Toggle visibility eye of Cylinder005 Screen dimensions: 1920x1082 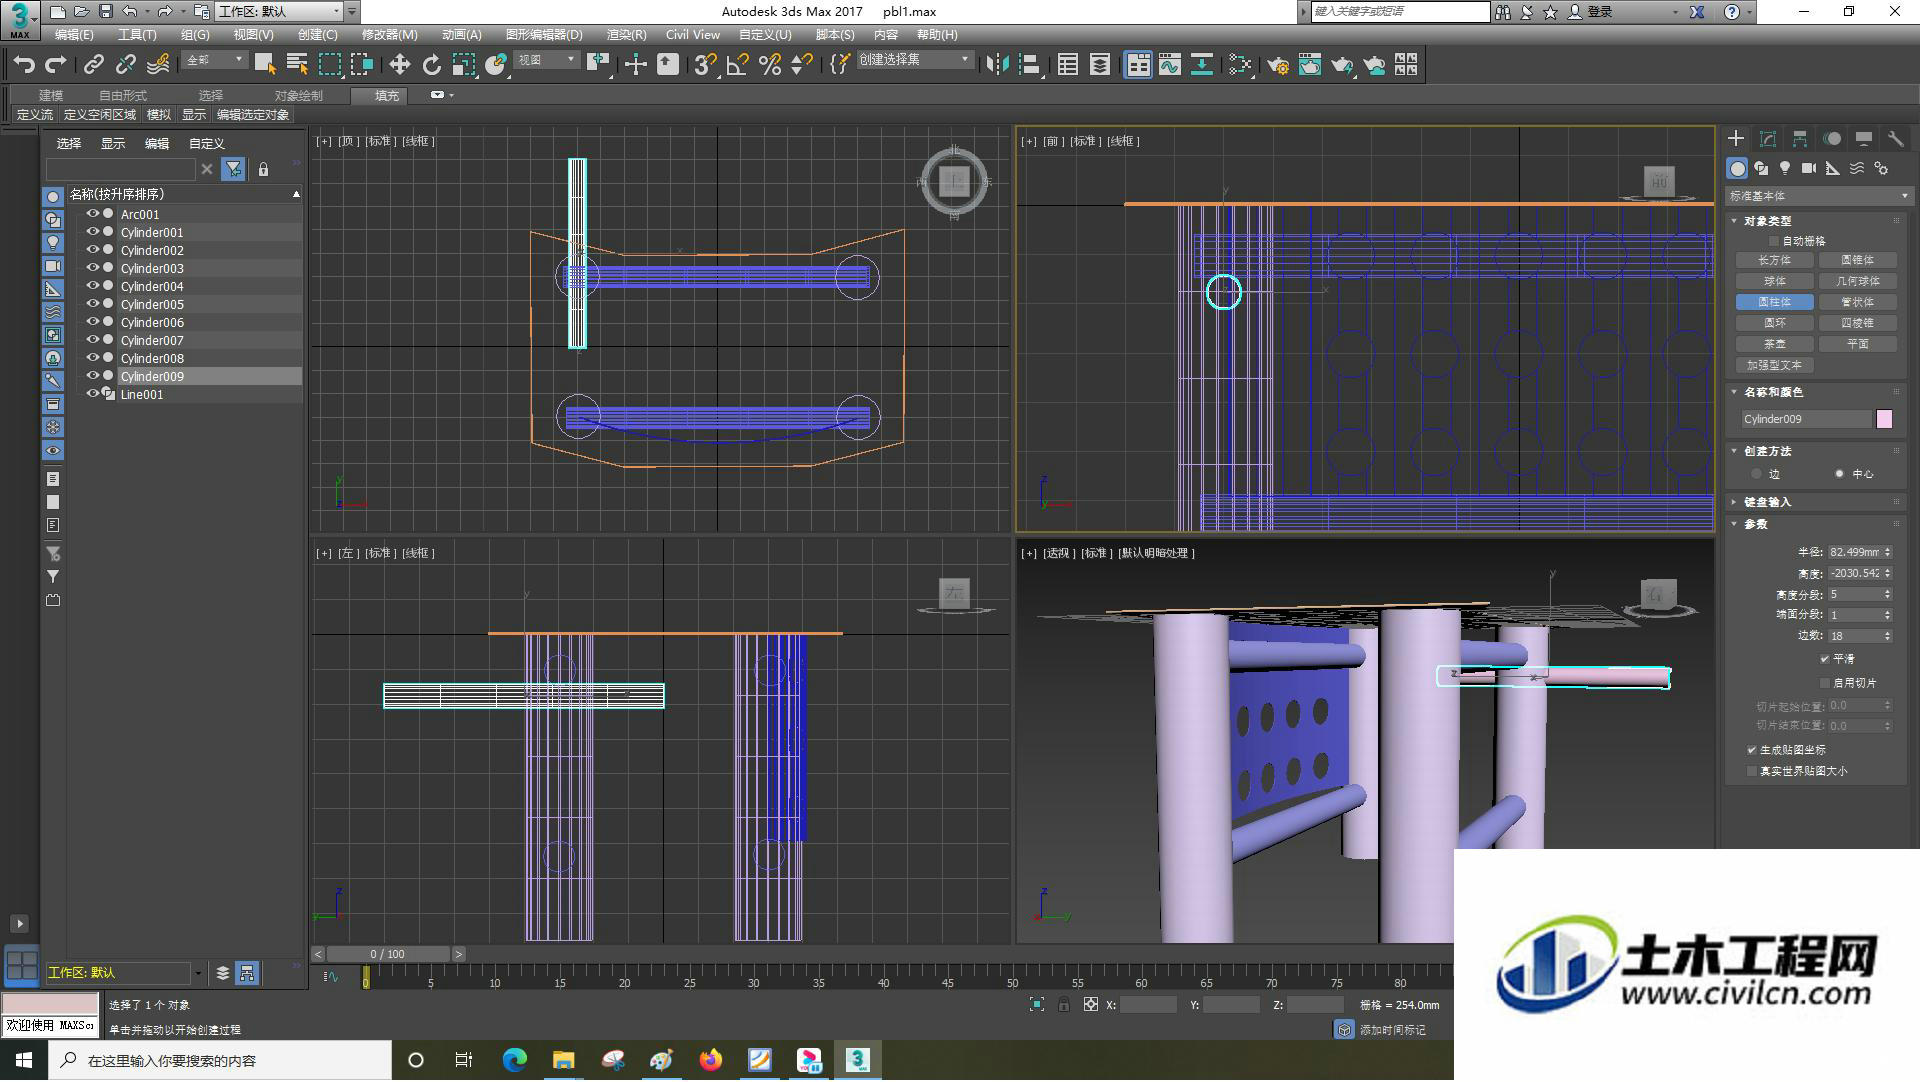92,304
